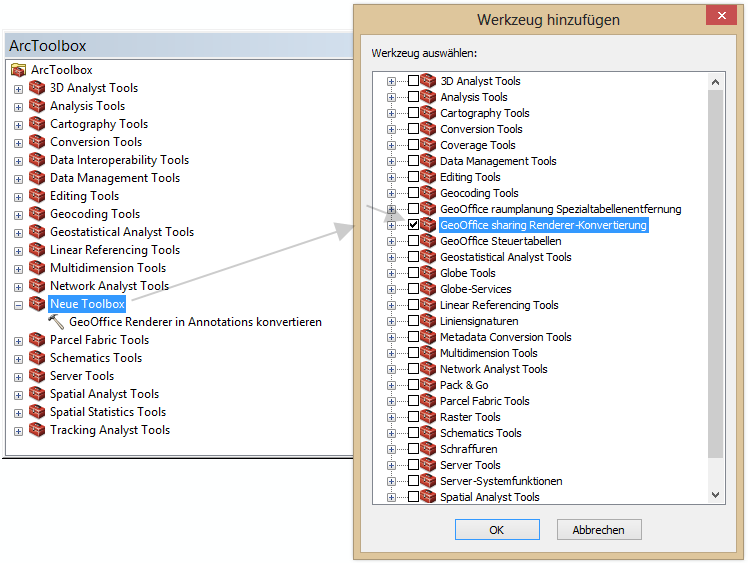This screenshot has width=748, height=563.
Task: Click the Pack & Go toolbox icon
Action: coord(428,385)
